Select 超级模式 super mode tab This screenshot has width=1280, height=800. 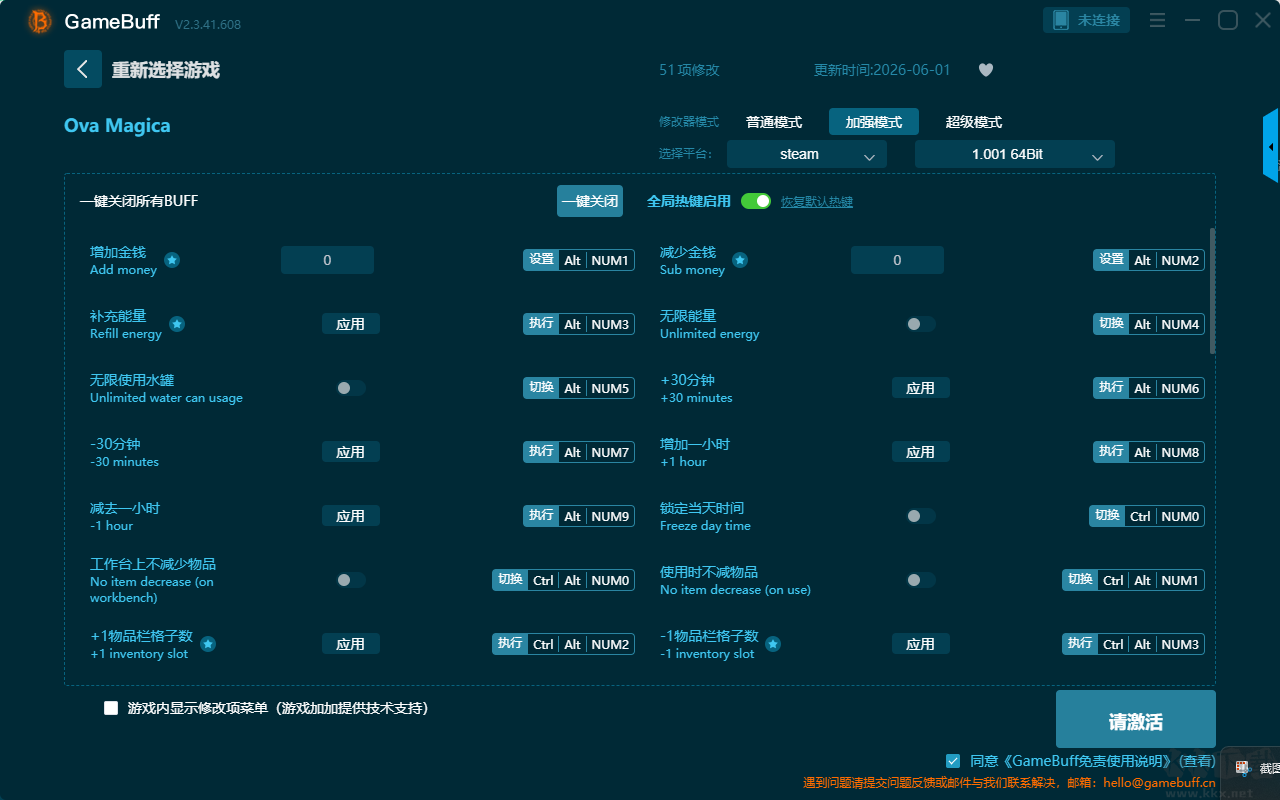[x=974, y=122]
